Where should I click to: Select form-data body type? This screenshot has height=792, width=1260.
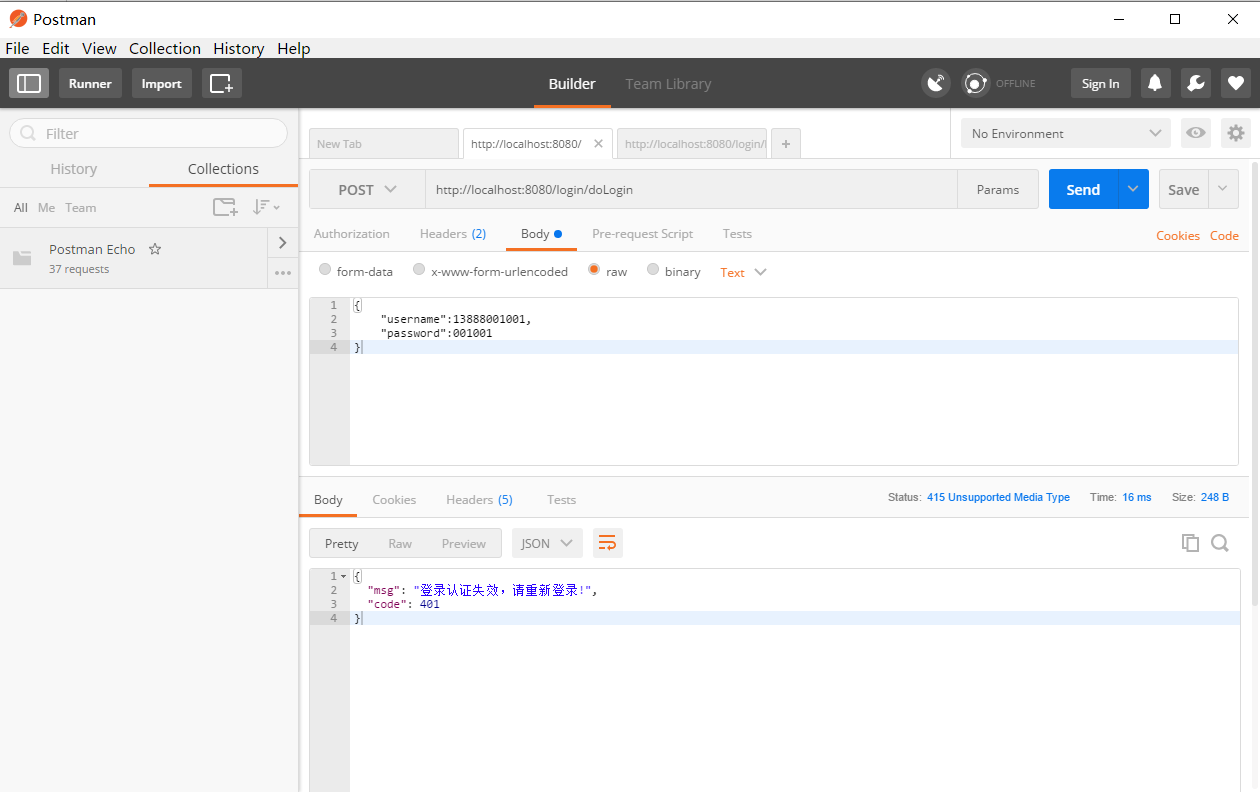[325, 270]
